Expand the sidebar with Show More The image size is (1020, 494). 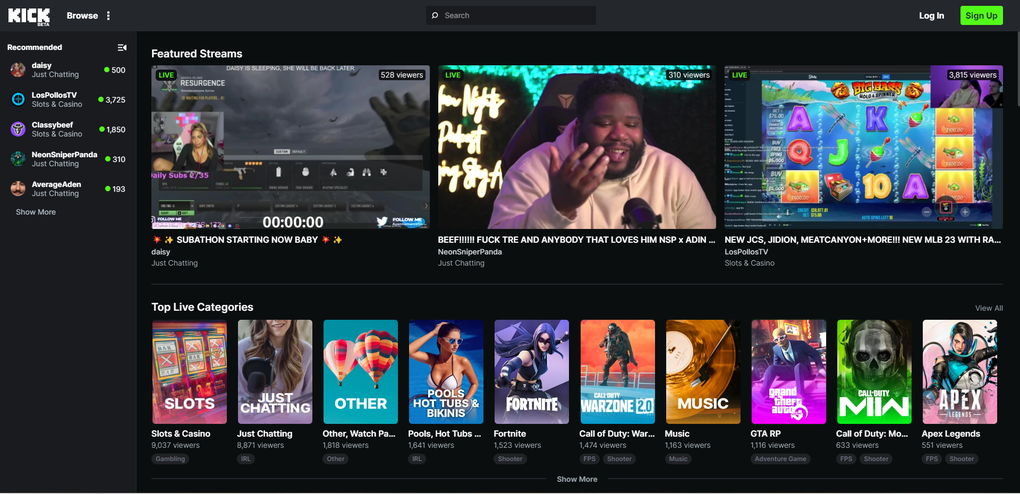pyautogui.click(x=36, y=212)
